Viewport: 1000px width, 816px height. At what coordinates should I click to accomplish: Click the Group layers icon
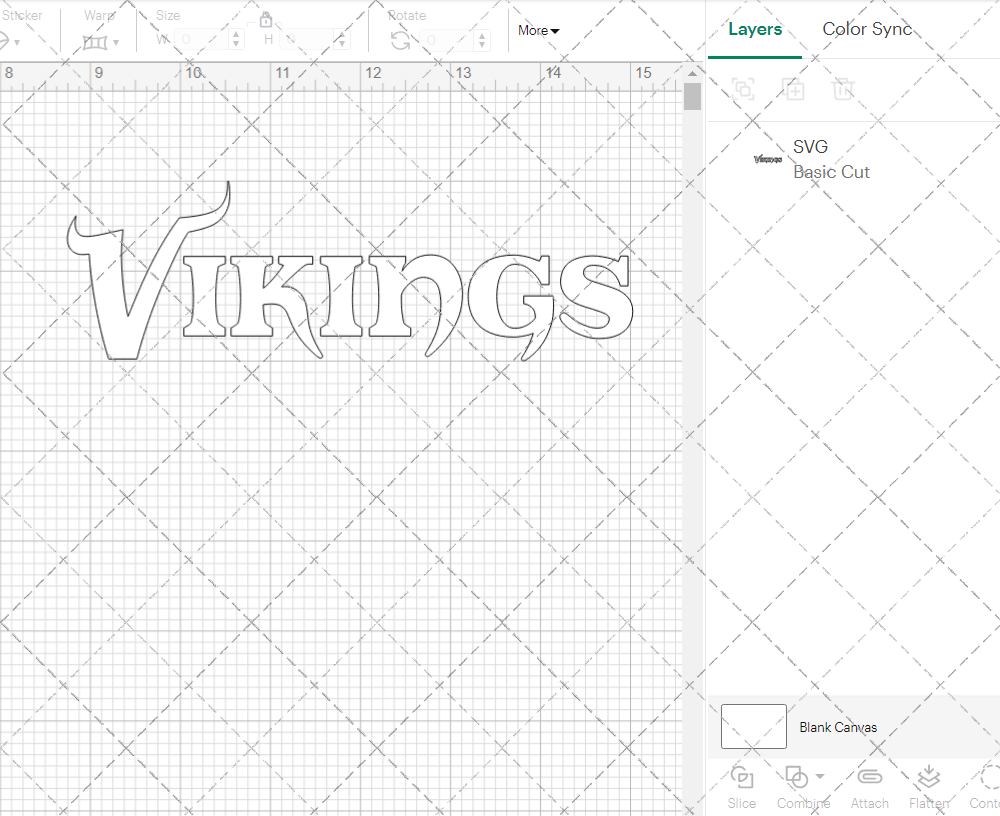click(x=743, y=89)
